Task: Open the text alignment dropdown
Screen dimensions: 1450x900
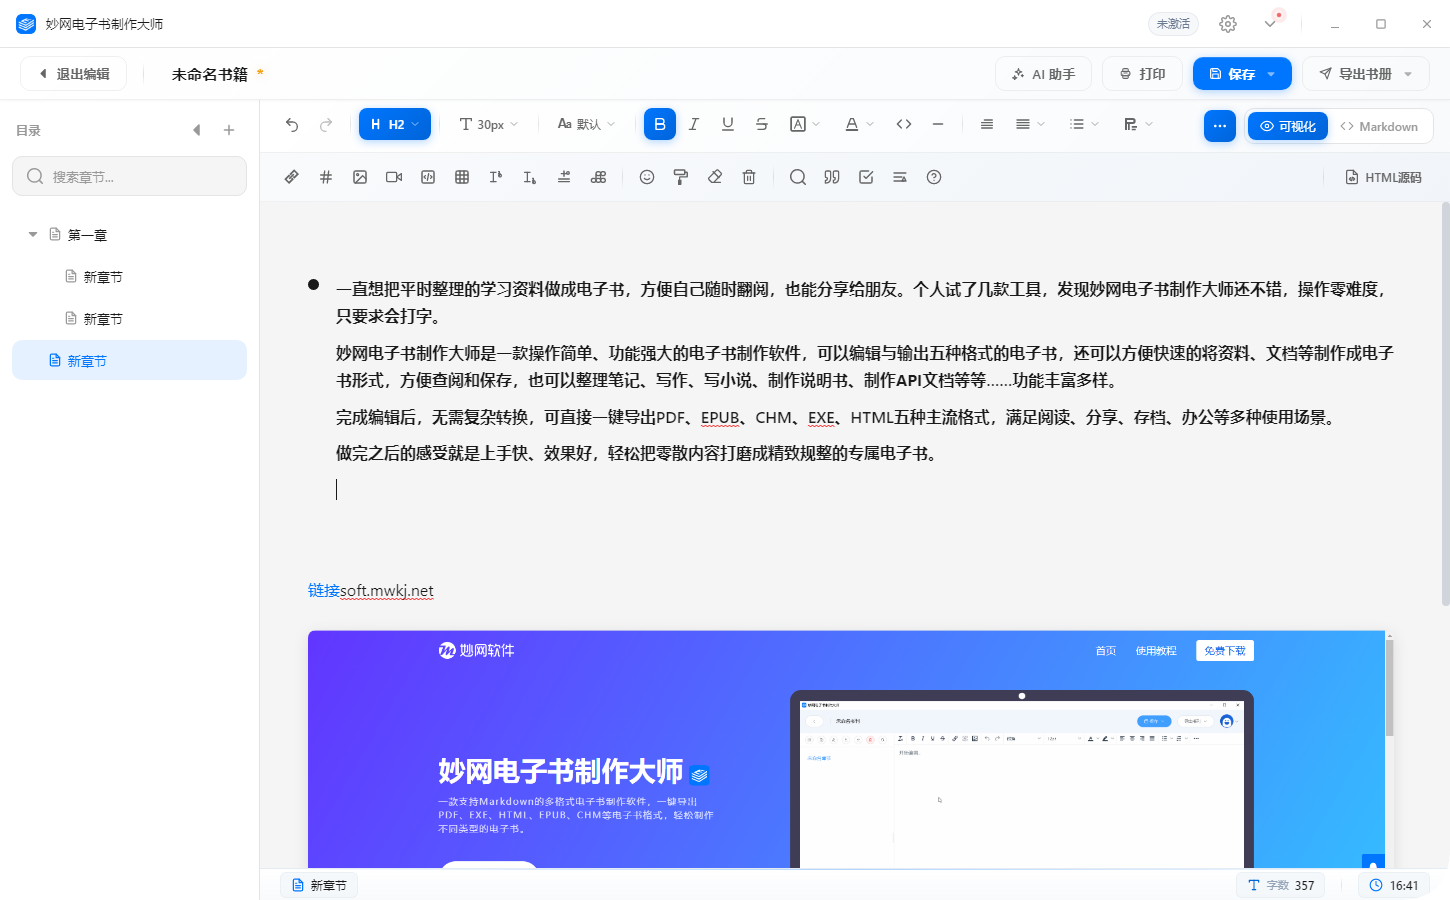Action: point(1030,124)
